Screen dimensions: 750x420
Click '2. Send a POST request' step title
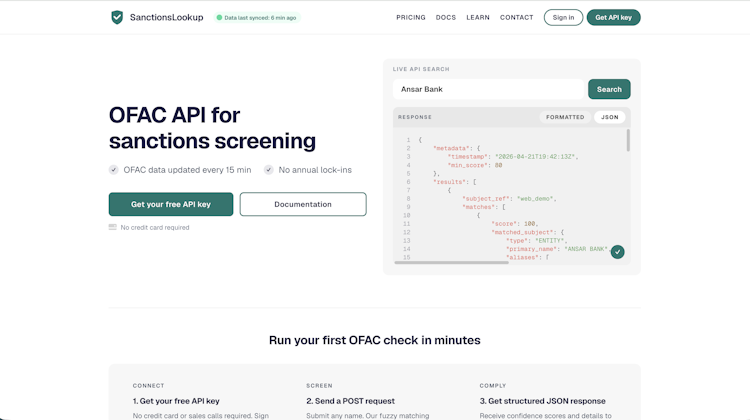pos(351,401)
